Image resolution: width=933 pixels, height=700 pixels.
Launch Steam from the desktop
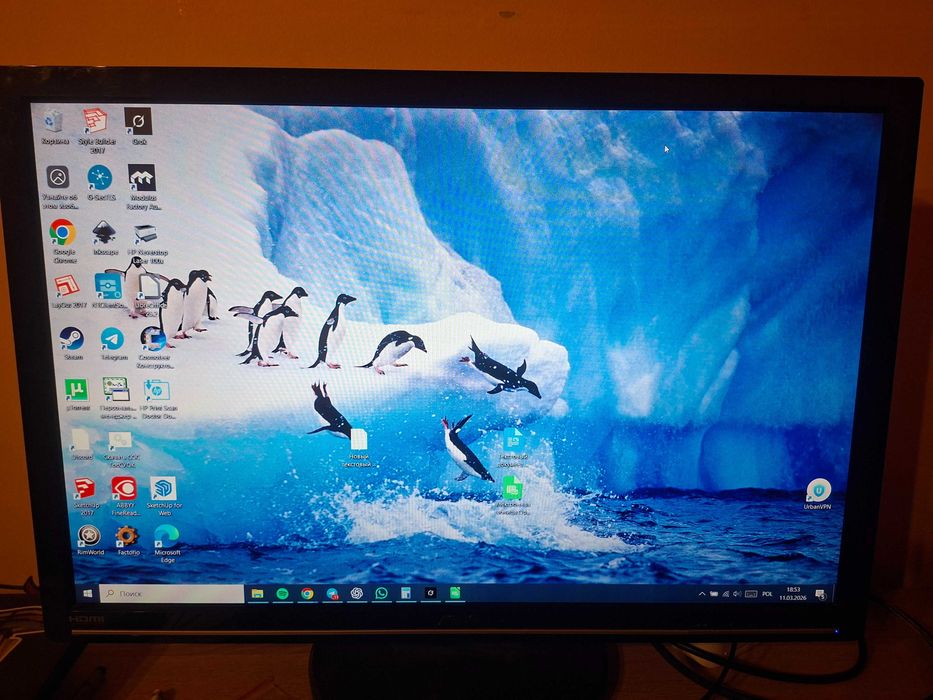pos(73,343)
